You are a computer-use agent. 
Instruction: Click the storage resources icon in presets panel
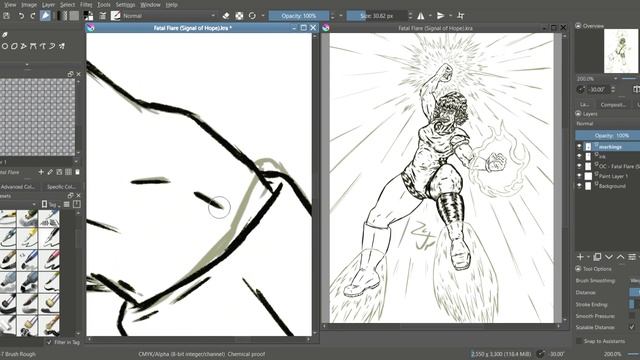[76, 204]
